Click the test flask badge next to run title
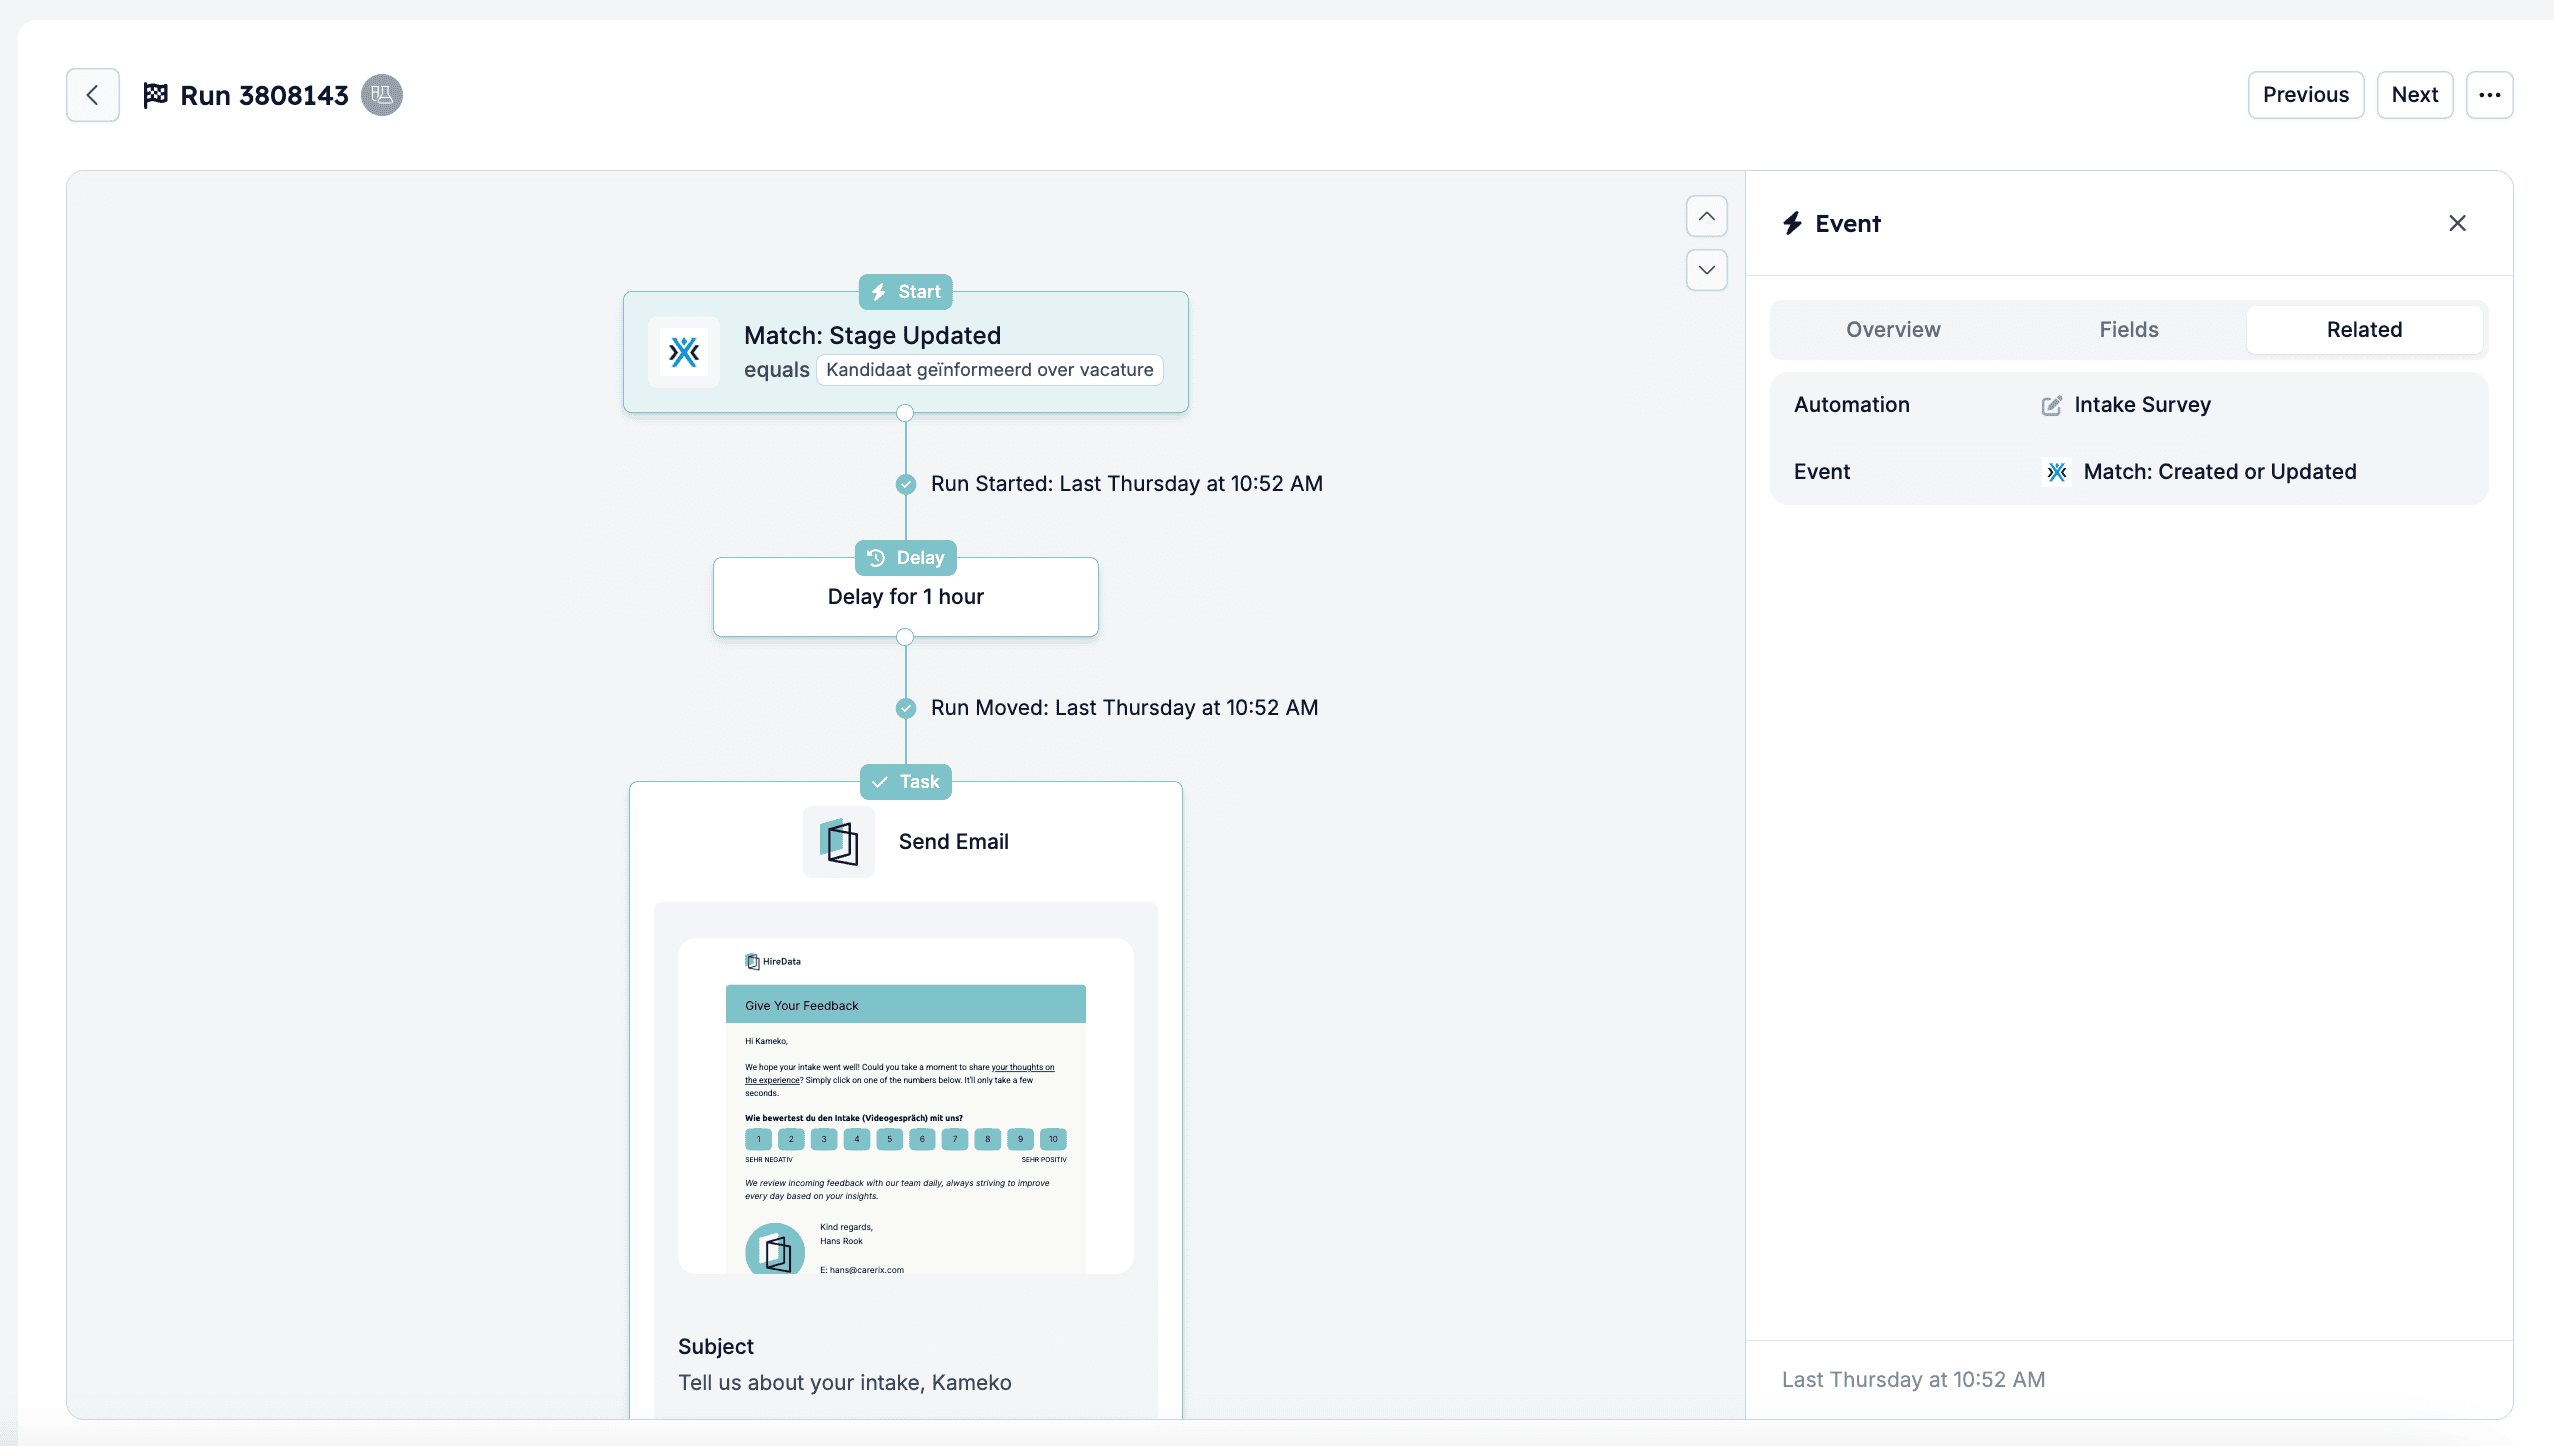This screenshot has height=1446, width=2554. [381, 95]
